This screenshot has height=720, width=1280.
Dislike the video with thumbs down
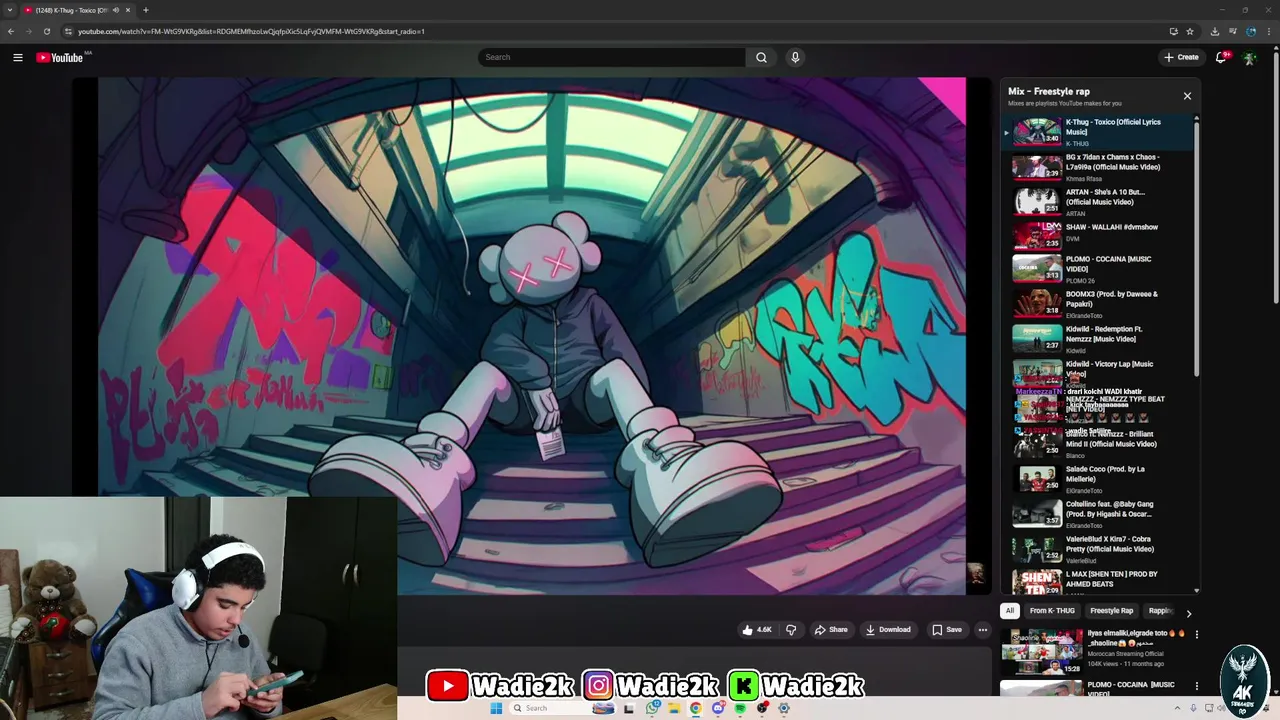pyautogui.click(x=791, y=630)
